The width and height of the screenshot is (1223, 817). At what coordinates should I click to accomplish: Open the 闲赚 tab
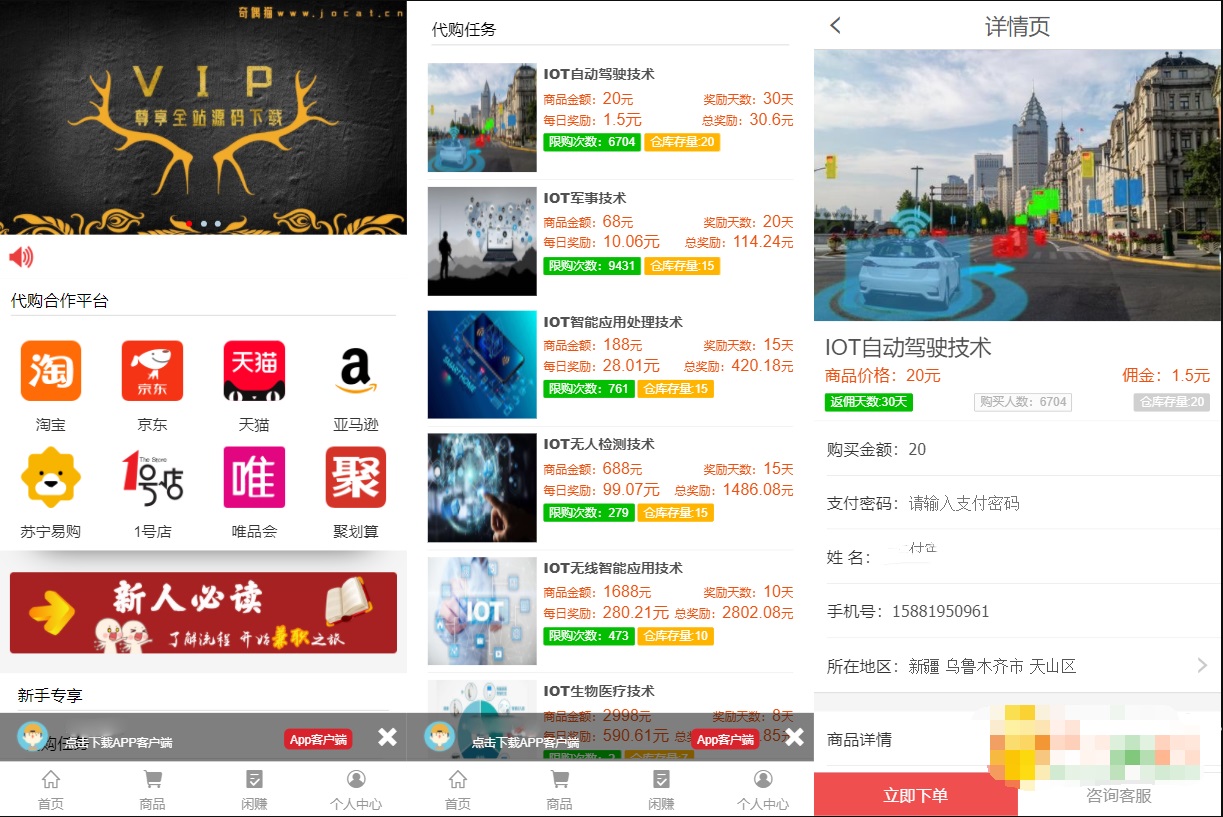[x=253, y=788]
